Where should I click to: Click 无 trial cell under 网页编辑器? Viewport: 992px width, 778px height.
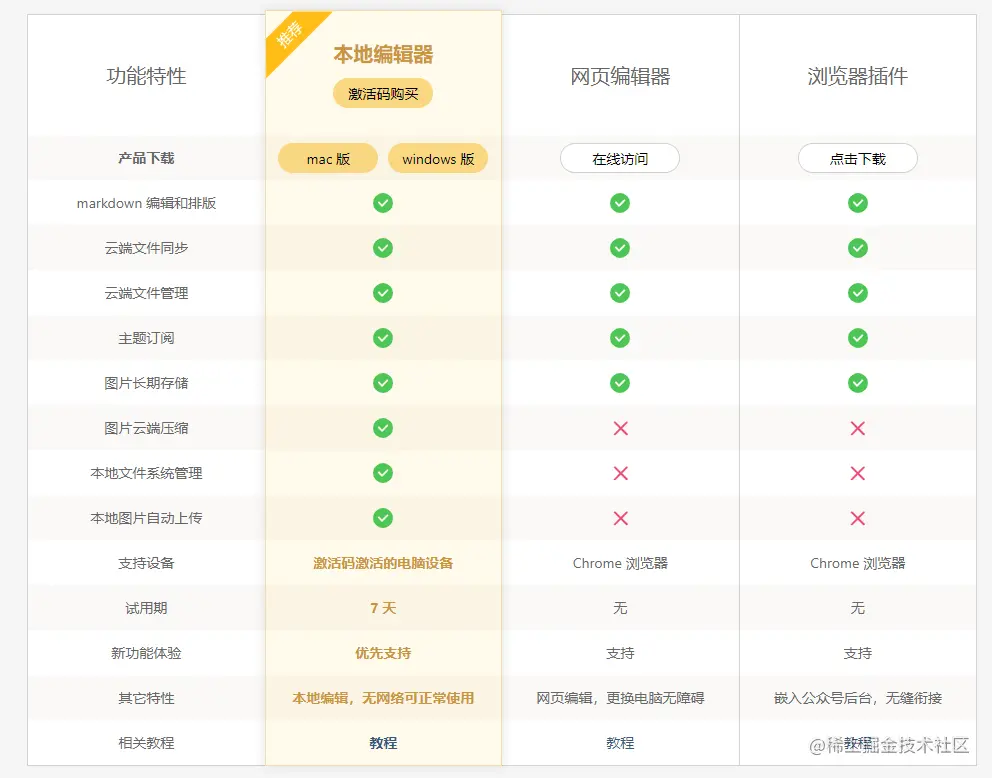620,608
